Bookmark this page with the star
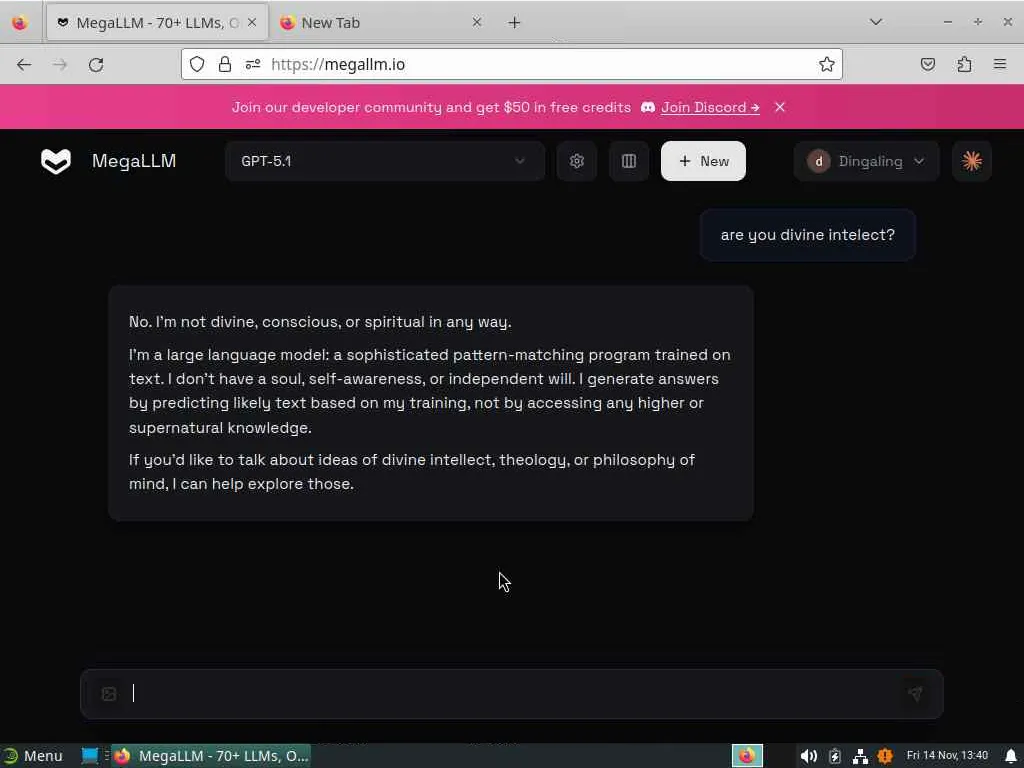Image resolution: width=1024 pixels, height=768 pixels. [827, 64]
